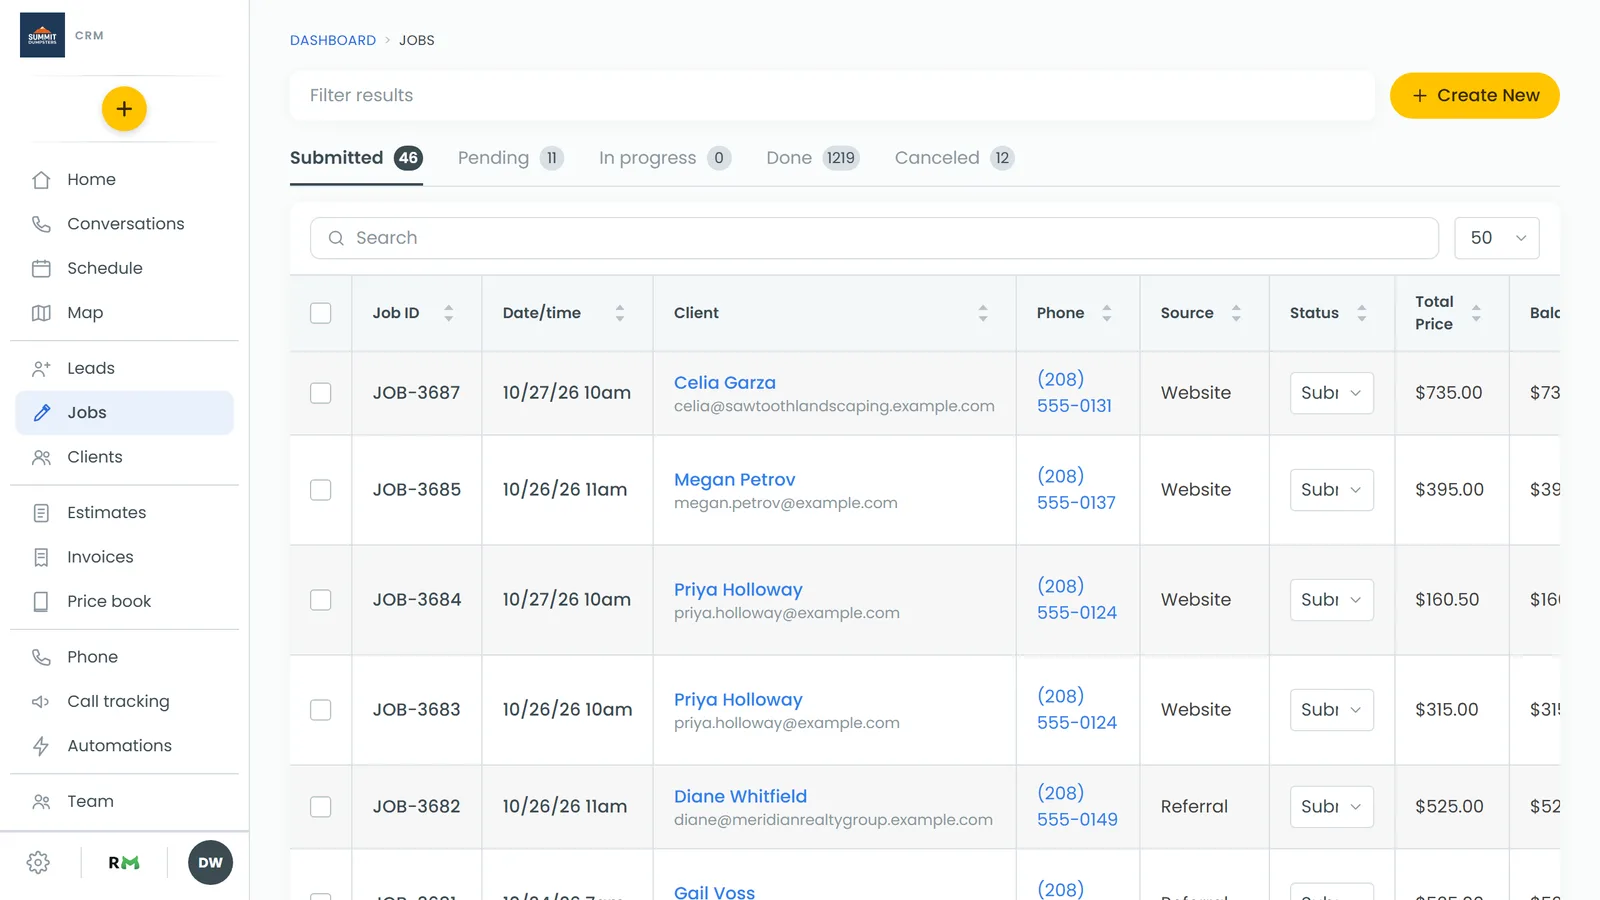Expand the status dropdown for JOB-3684
The width and height of the screenshot is (1600, 900).
(x=1331, y=600)
